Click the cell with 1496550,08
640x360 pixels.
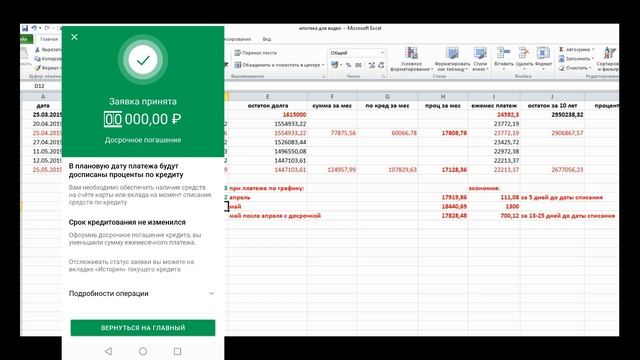267,151
